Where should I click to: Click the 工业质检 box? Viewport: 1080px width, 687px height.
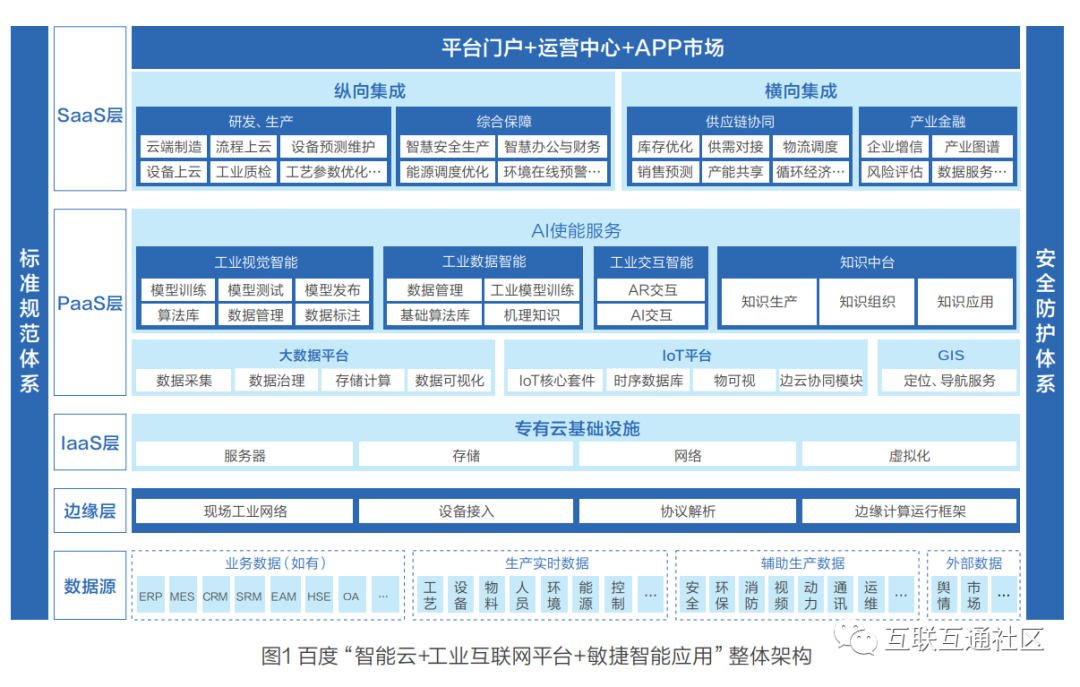(243, 172)
